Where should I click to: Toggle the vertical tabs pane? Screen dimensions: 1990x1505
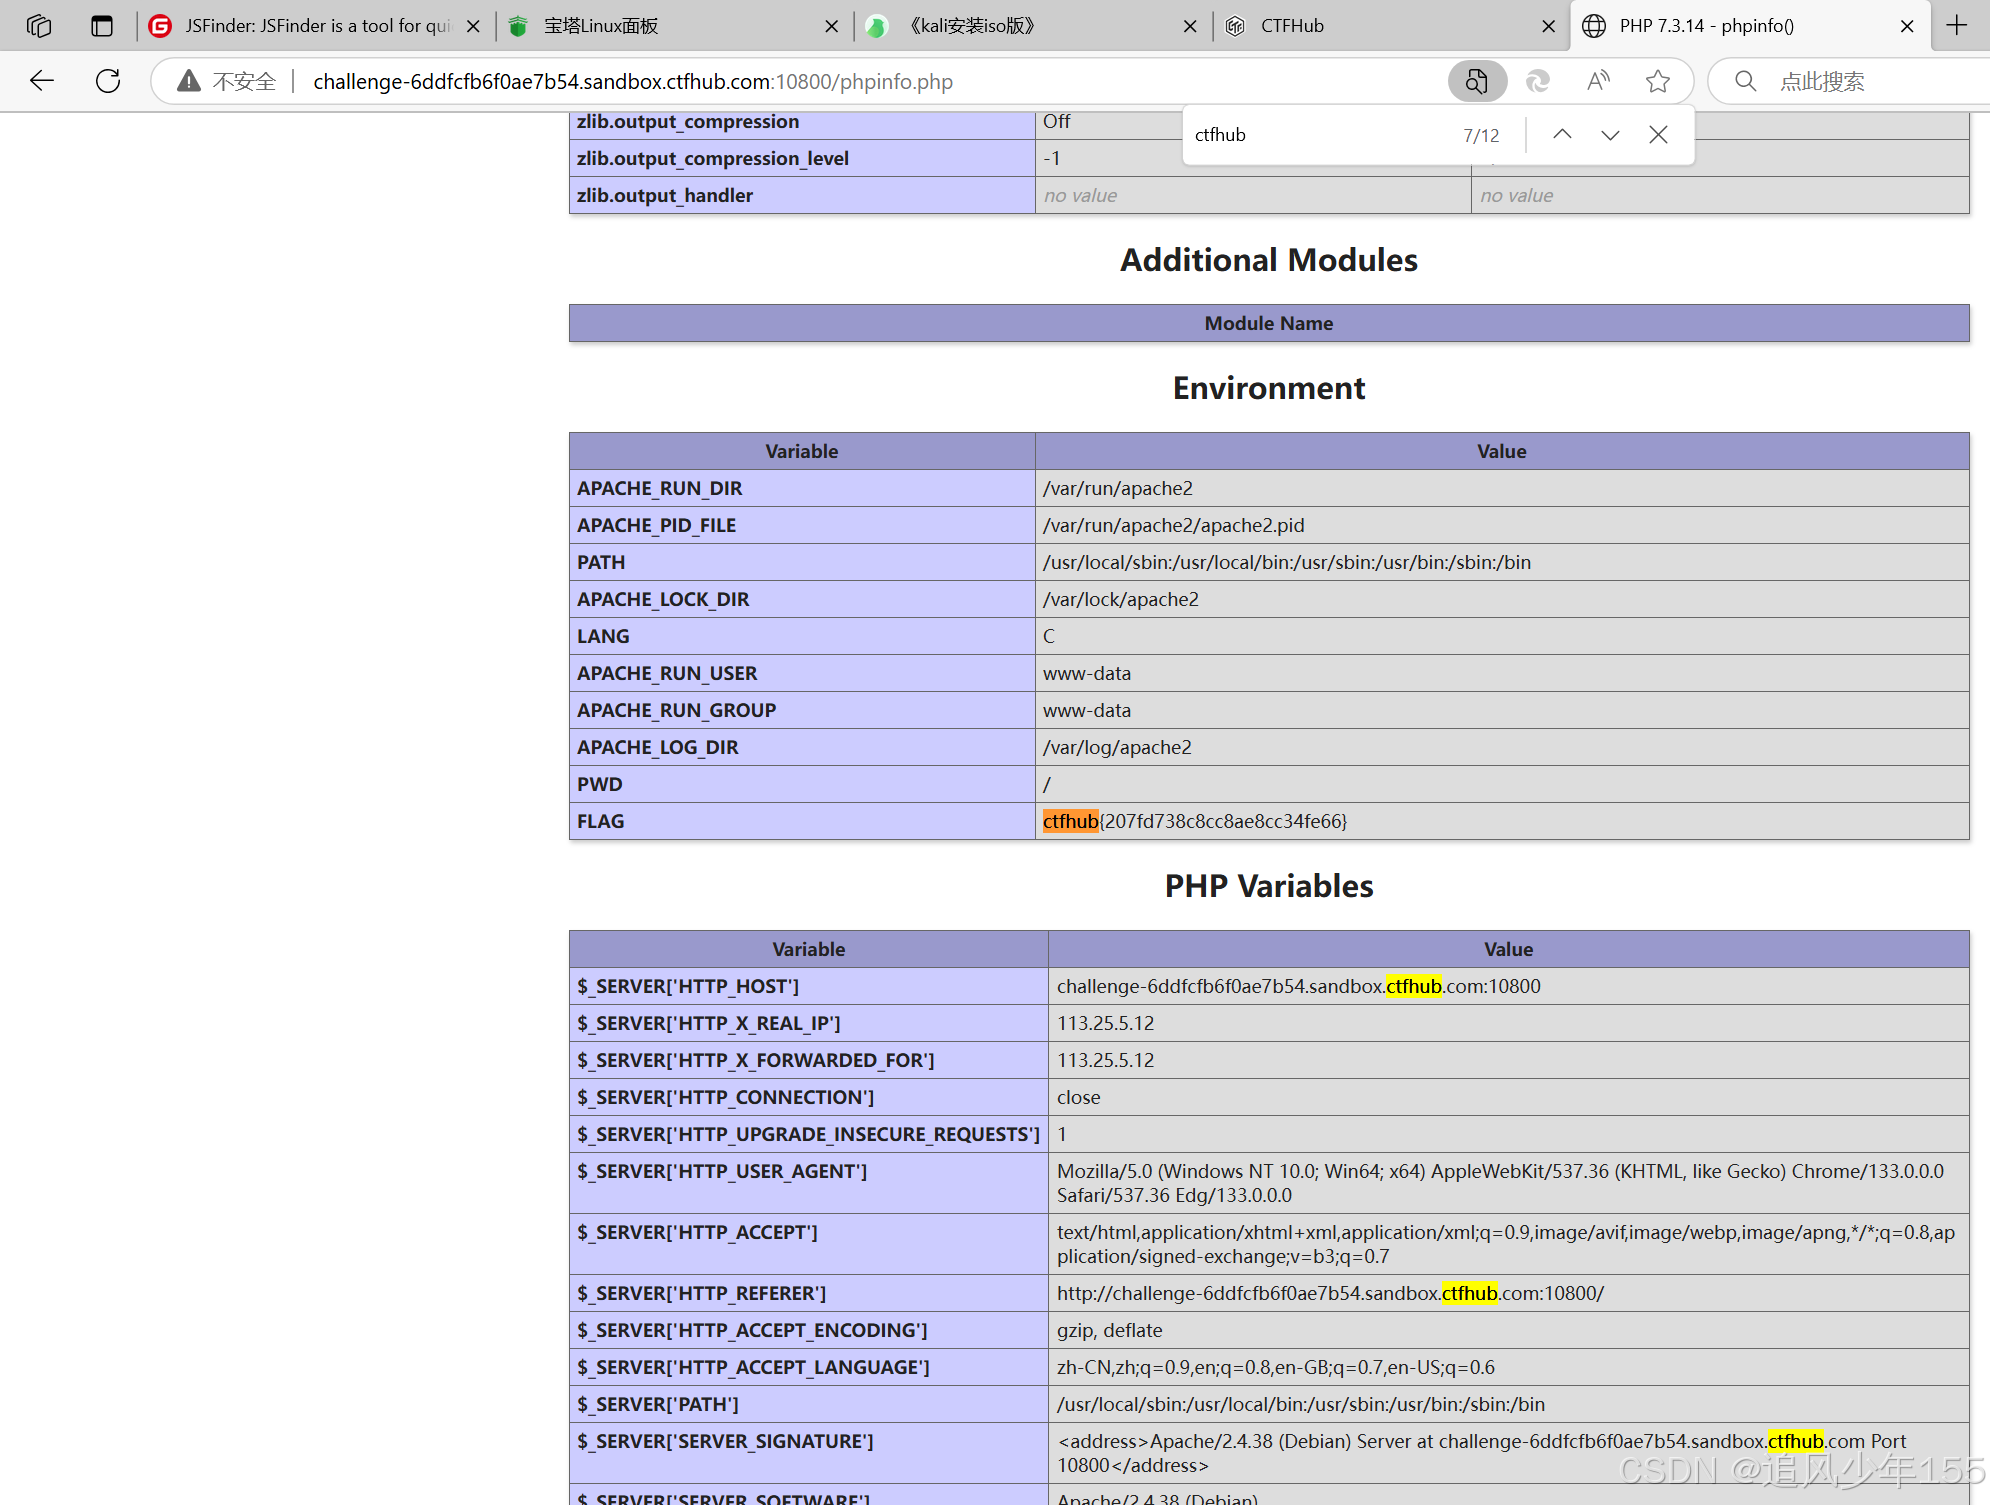102,25
